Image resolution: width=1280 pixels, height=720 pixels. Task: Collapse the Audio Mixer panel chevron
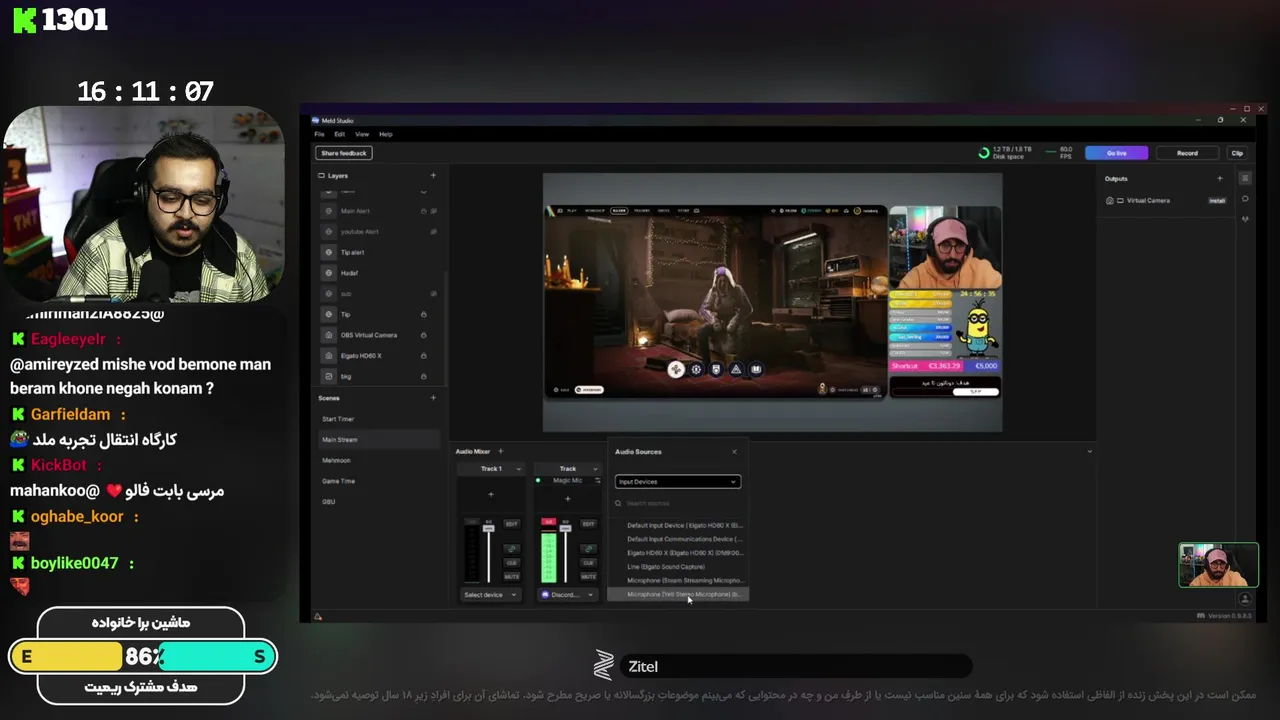click(x=1089, y=452)
